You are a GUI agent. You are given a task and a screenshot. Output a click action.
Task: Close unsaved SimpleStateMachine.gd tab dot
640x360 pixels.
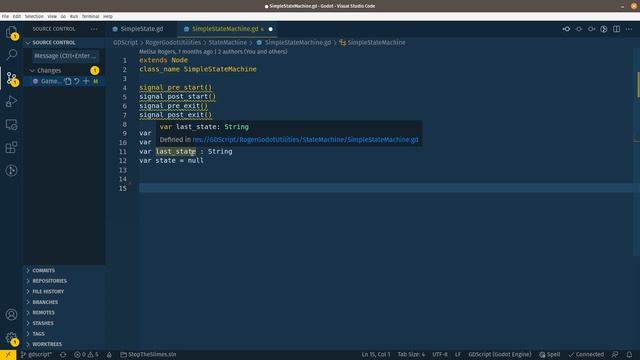(271, 29)
